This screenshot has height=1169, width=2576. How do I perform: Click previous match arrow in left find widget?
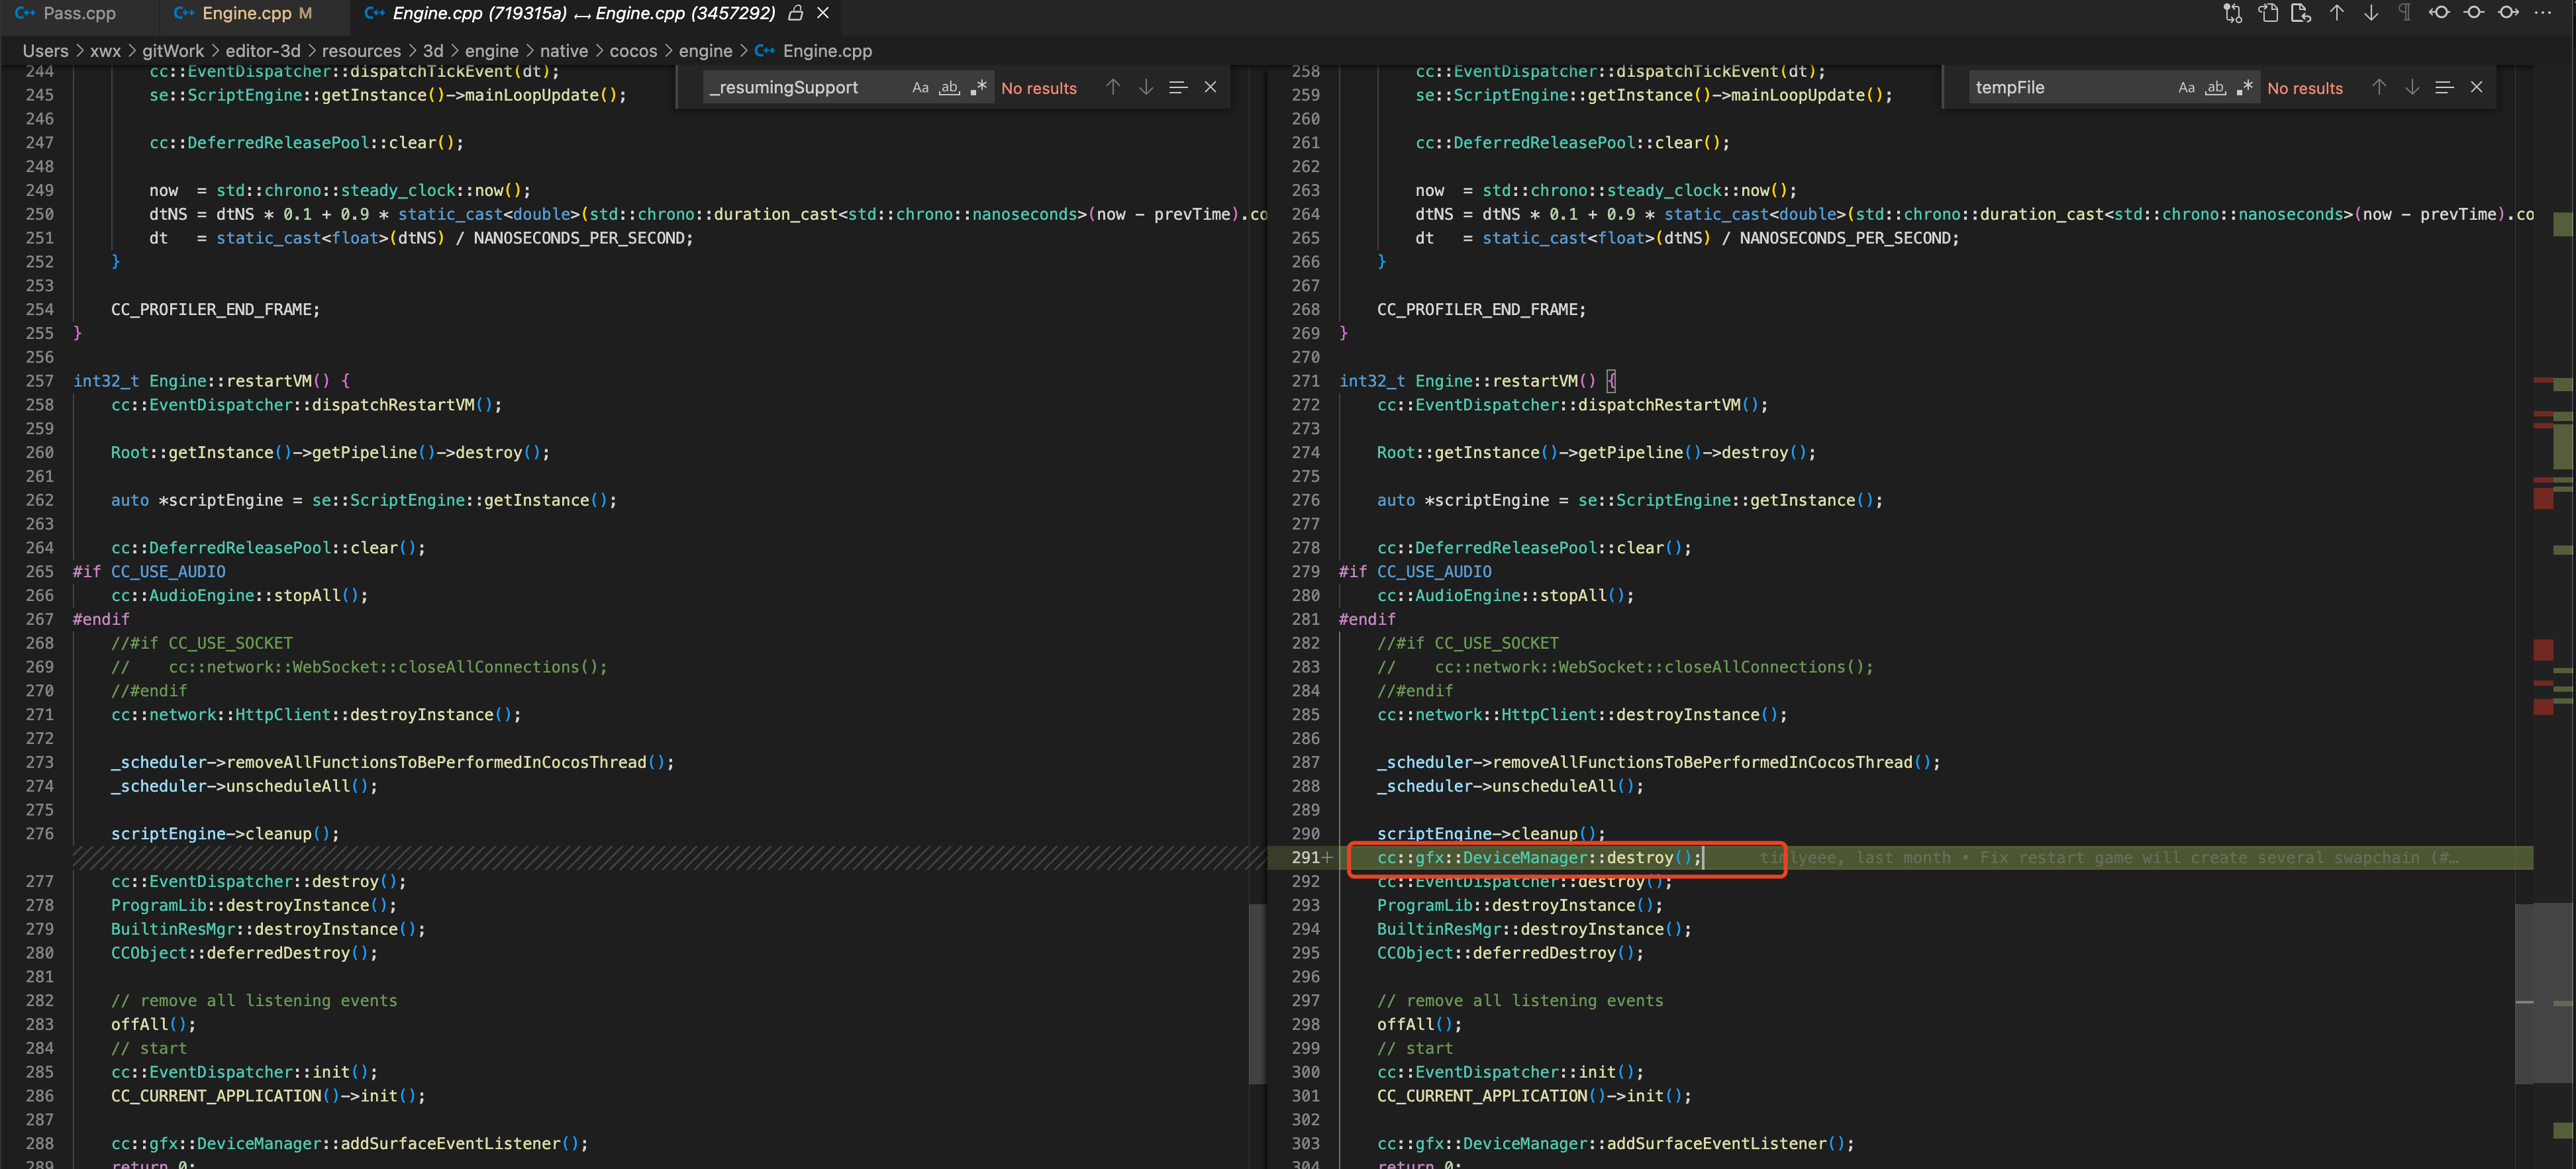pos(1113,88)
